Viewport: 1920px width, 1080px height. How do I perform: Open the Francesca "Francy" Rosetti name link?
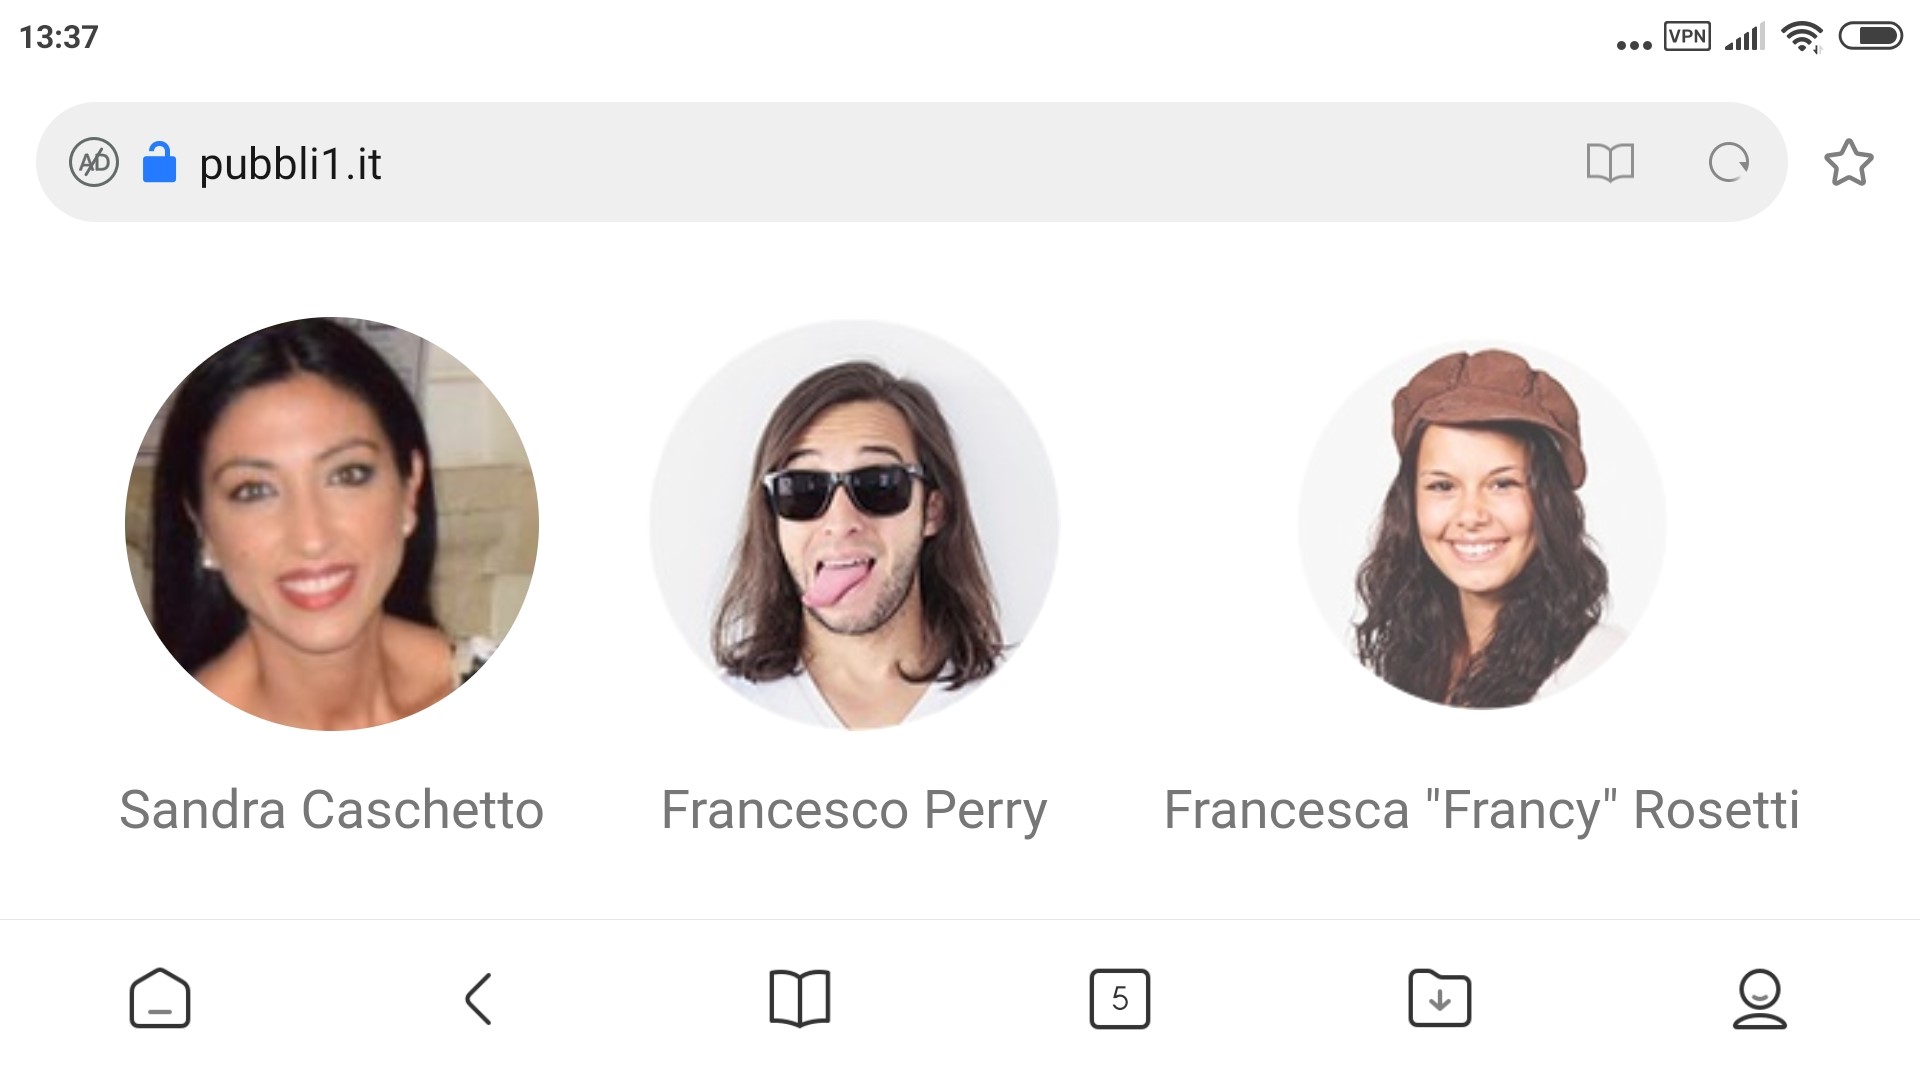[1482, 810]
